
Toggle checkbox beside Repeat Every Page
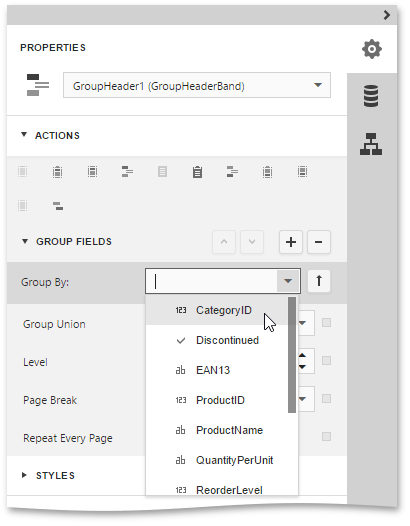pyautogui.click(x=326, y=436)
